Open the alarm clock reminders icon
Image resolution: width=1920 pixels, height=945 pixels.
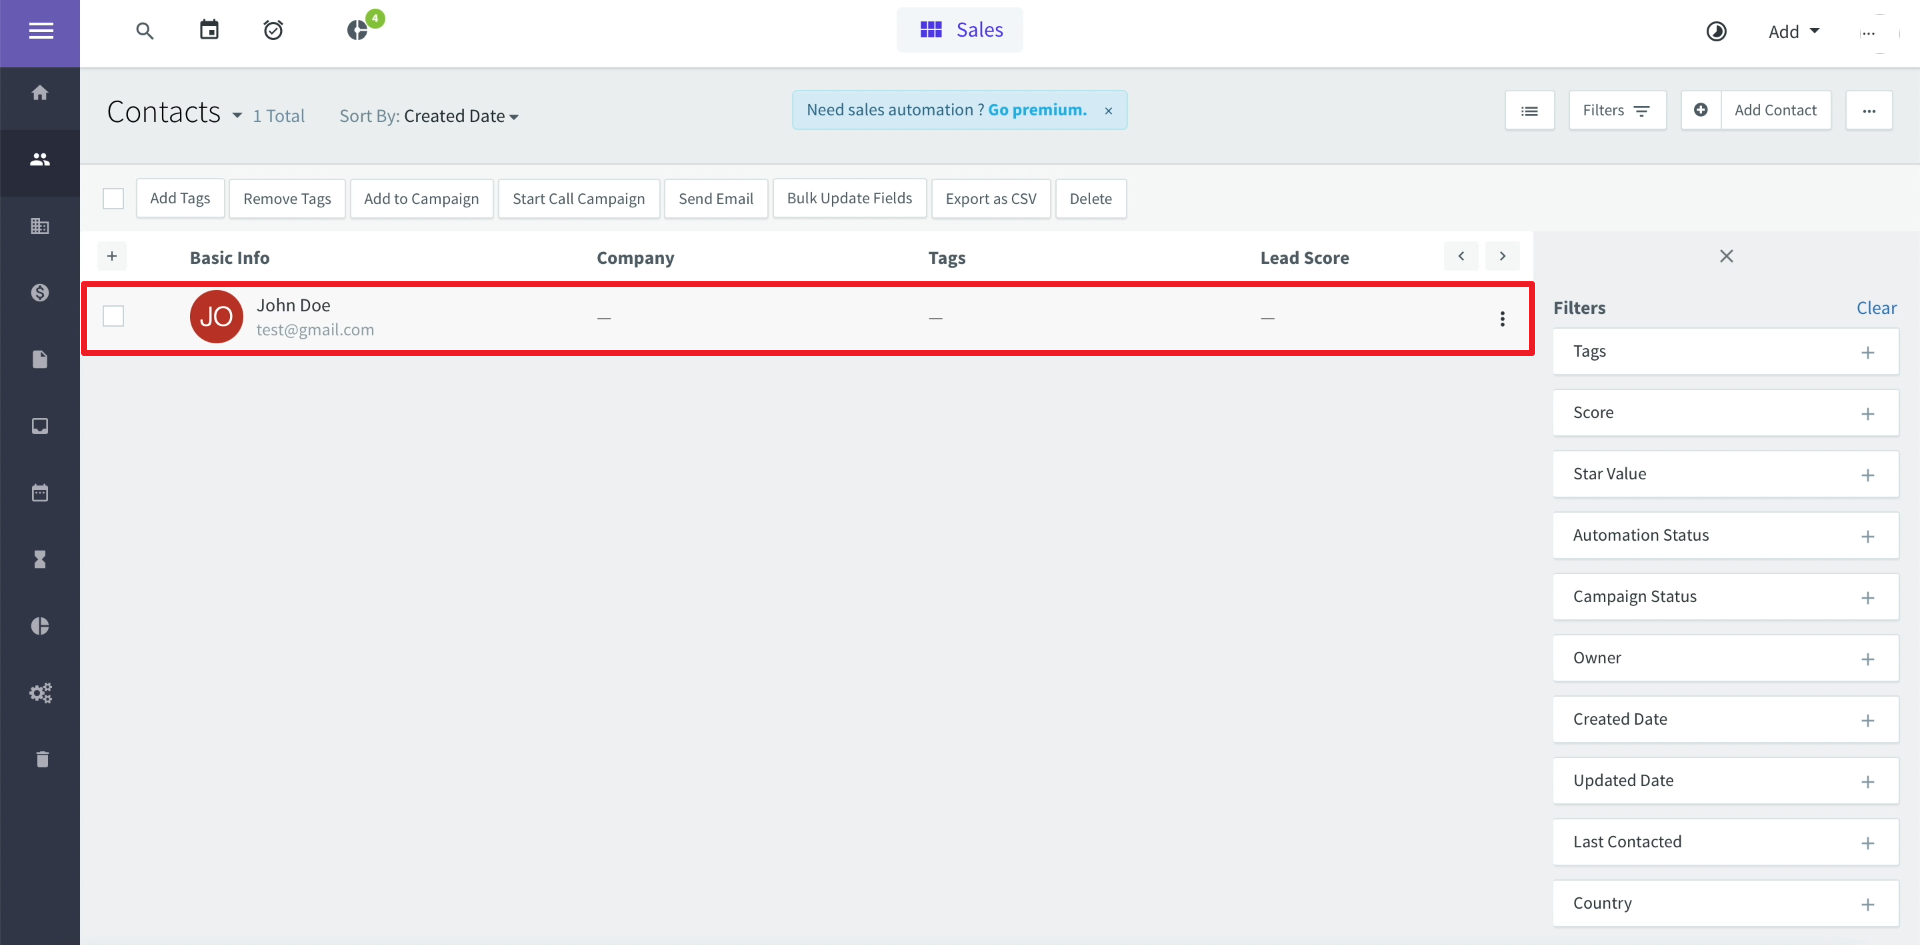pos(273,30)
